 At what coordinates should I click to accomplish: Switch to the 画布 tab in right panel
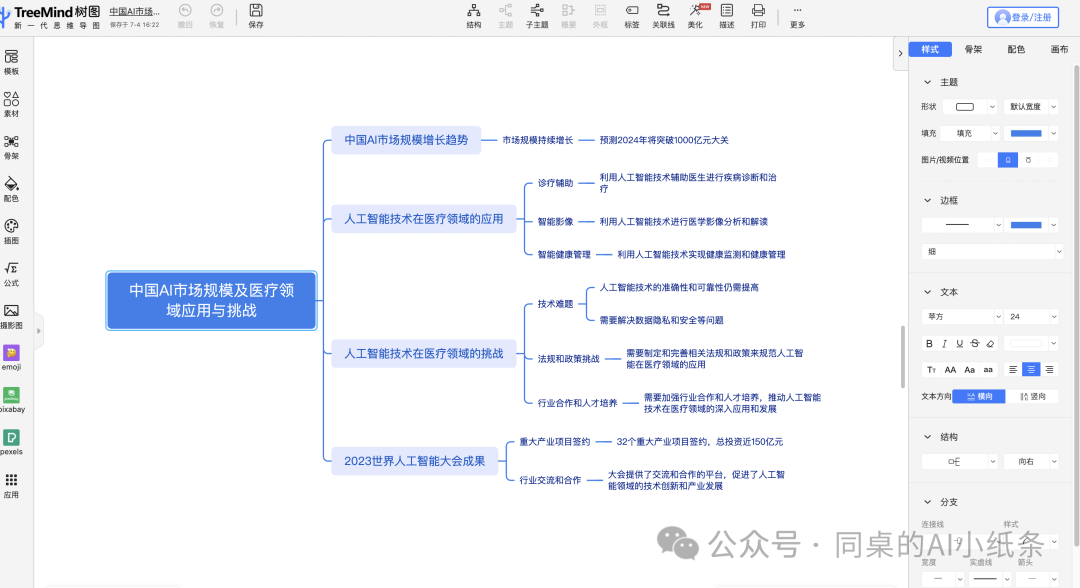(x=1058, y=48)
